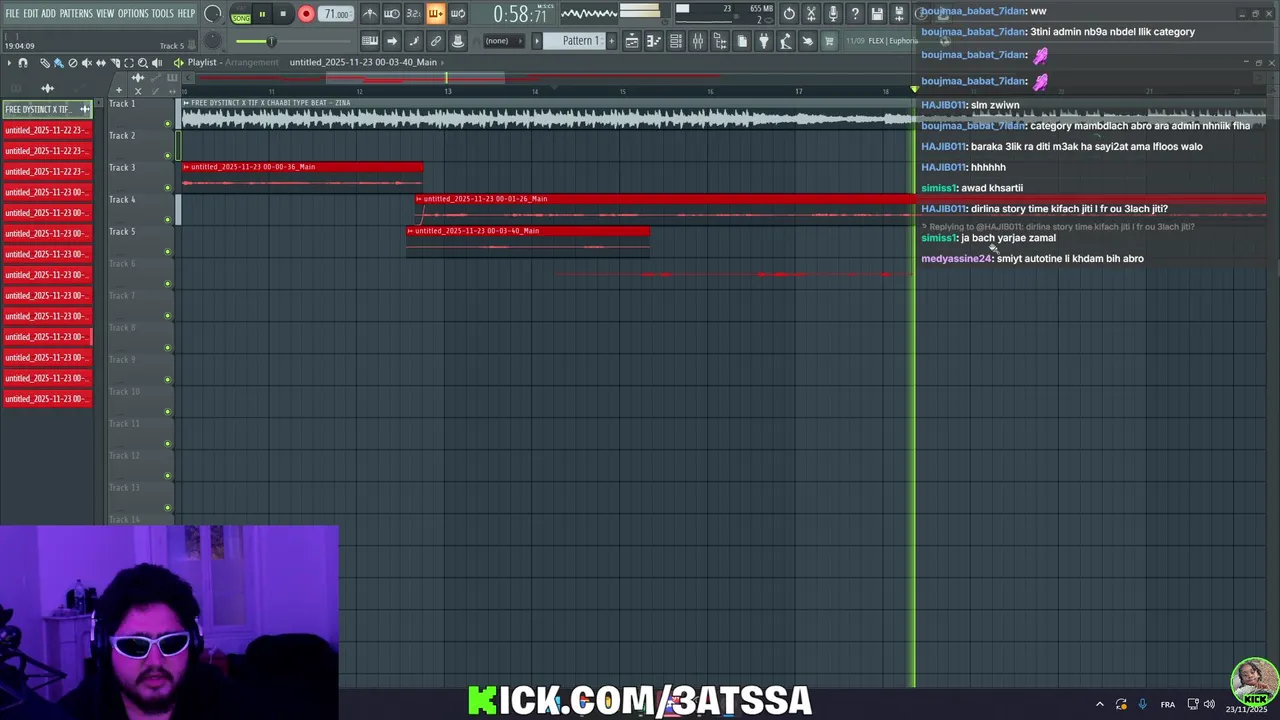Open the mixer icon
The image size is (1280, 720).
click(x=698, y=41)
